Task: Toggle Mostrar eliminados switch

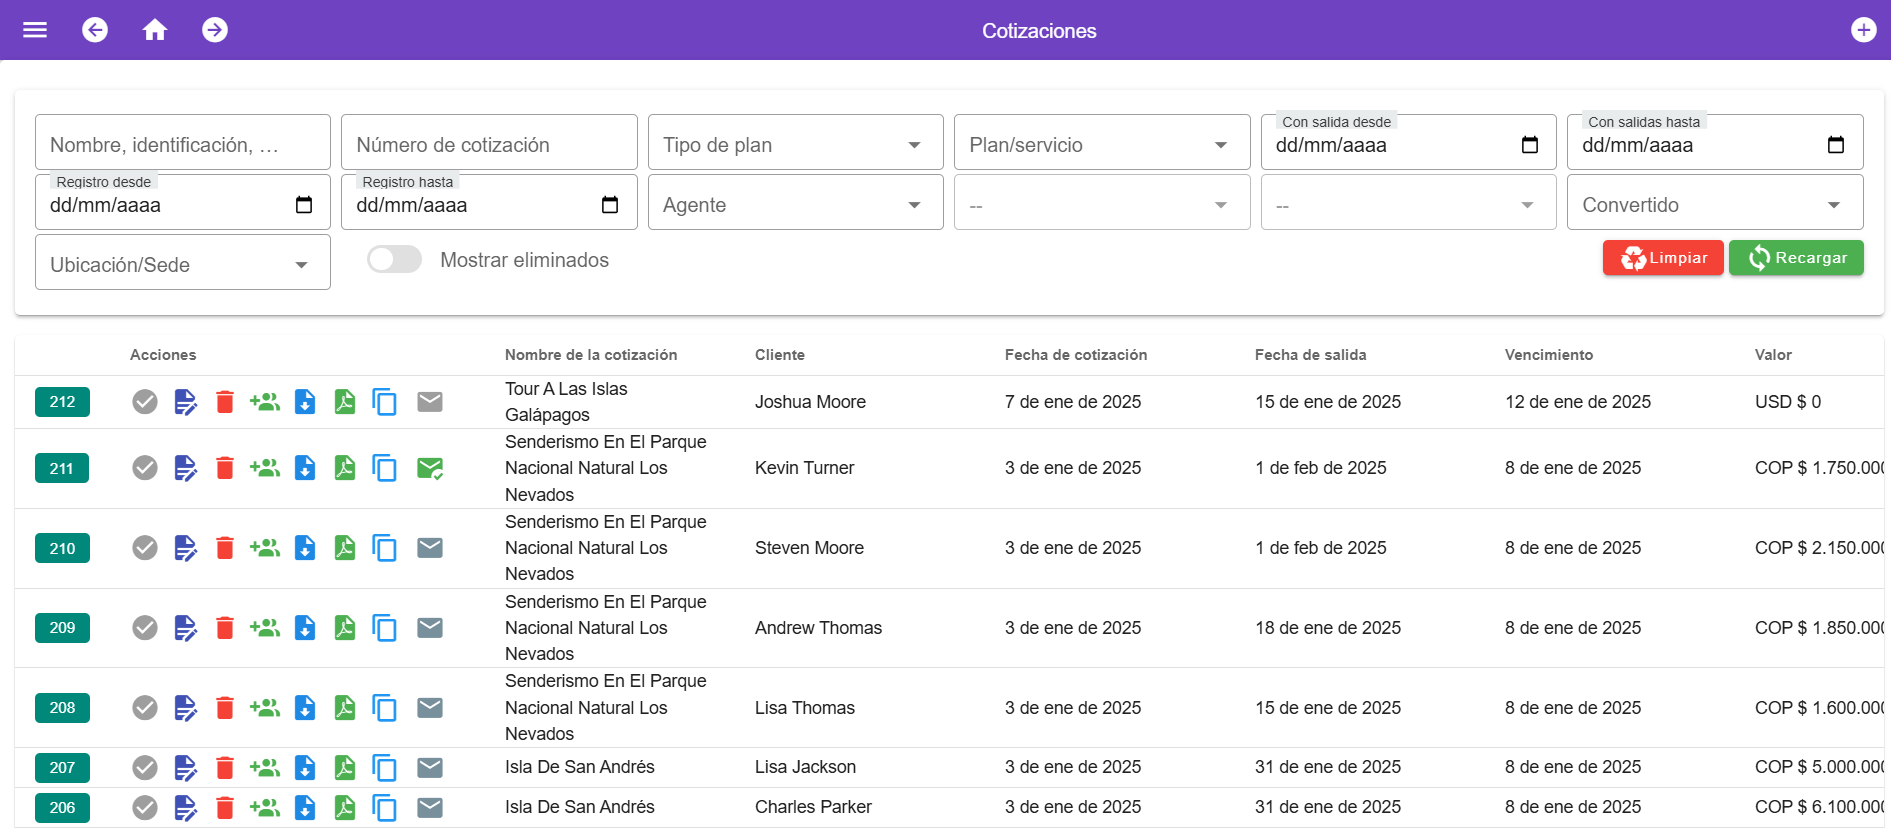Action: click(394, 260)
